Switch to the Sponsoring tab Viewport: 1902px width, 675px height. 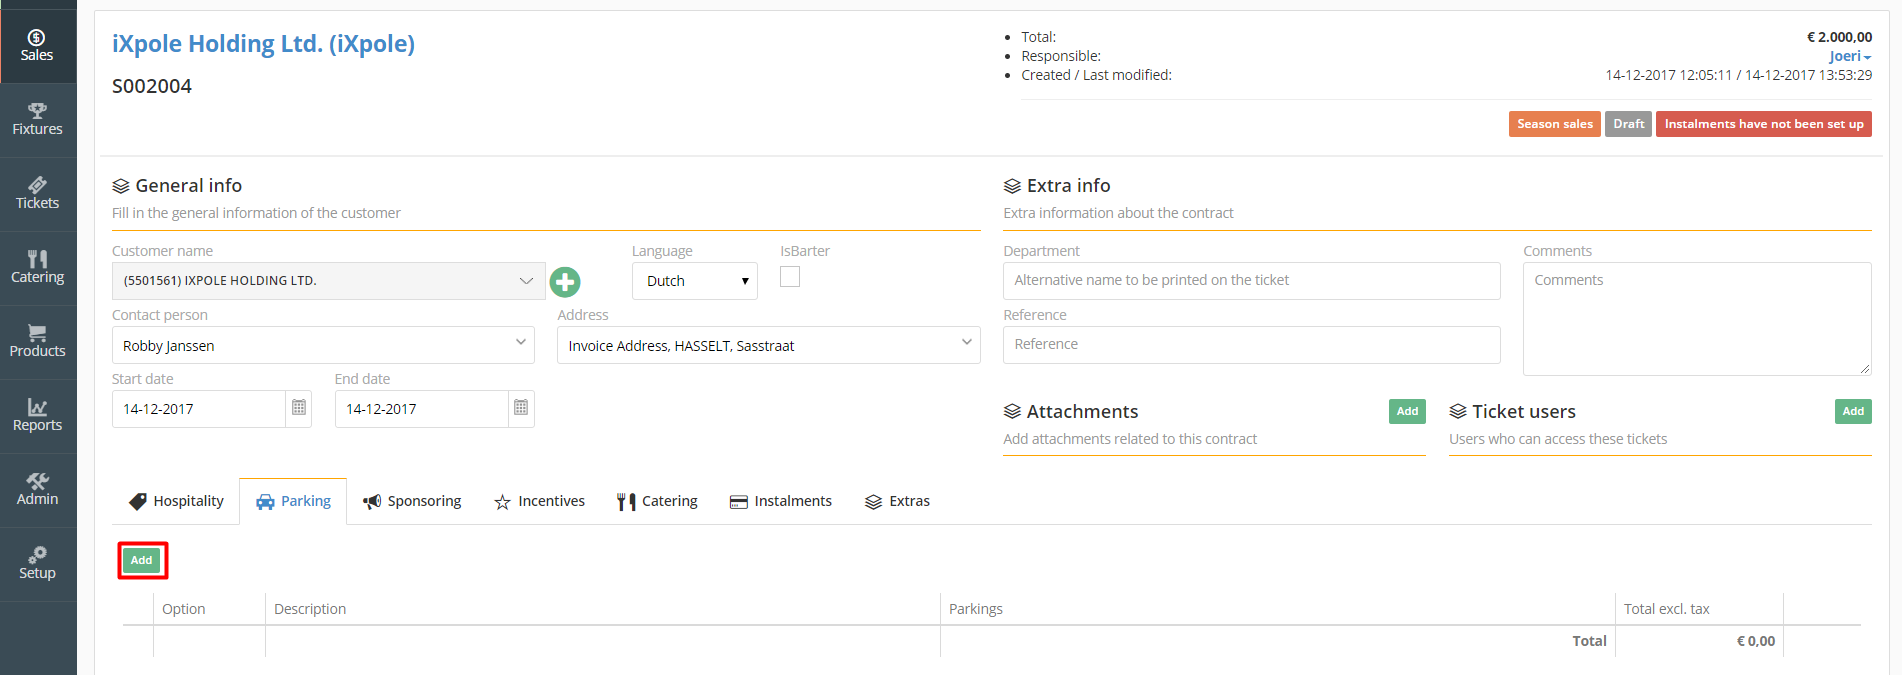coord(412,501)
